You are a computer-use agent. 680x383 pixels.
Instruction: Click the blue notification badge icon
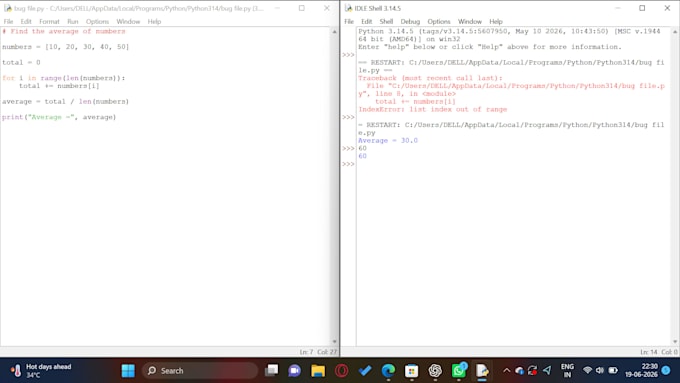tap(666, 370)
